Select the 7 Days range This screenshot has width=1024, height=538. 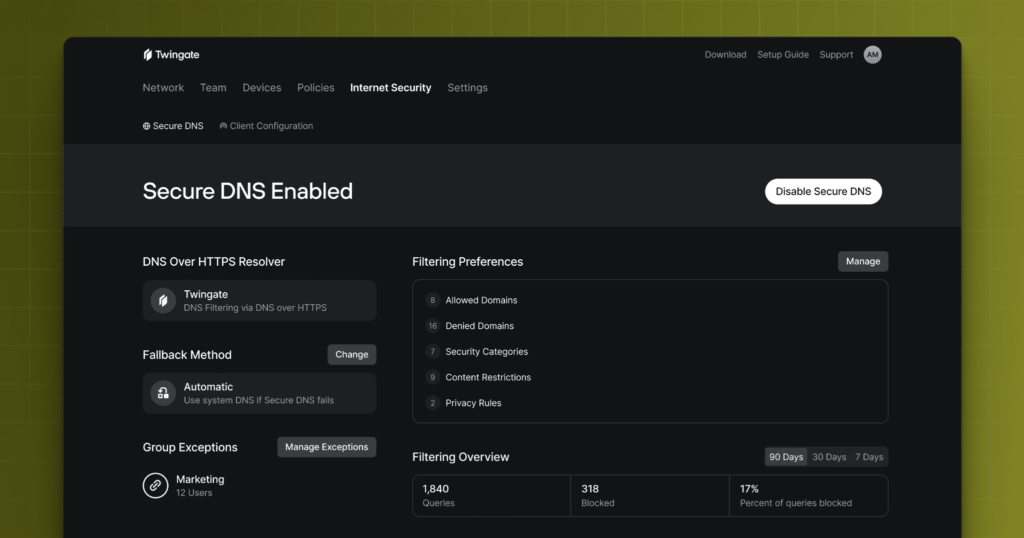pyautogui.click(x=869, y=457)
